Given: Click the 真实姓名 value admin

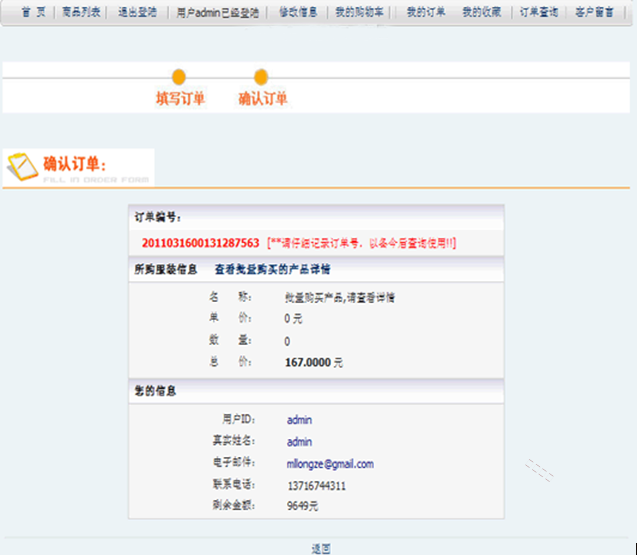Looking at the screenshot, I should [x=299, y=442].
